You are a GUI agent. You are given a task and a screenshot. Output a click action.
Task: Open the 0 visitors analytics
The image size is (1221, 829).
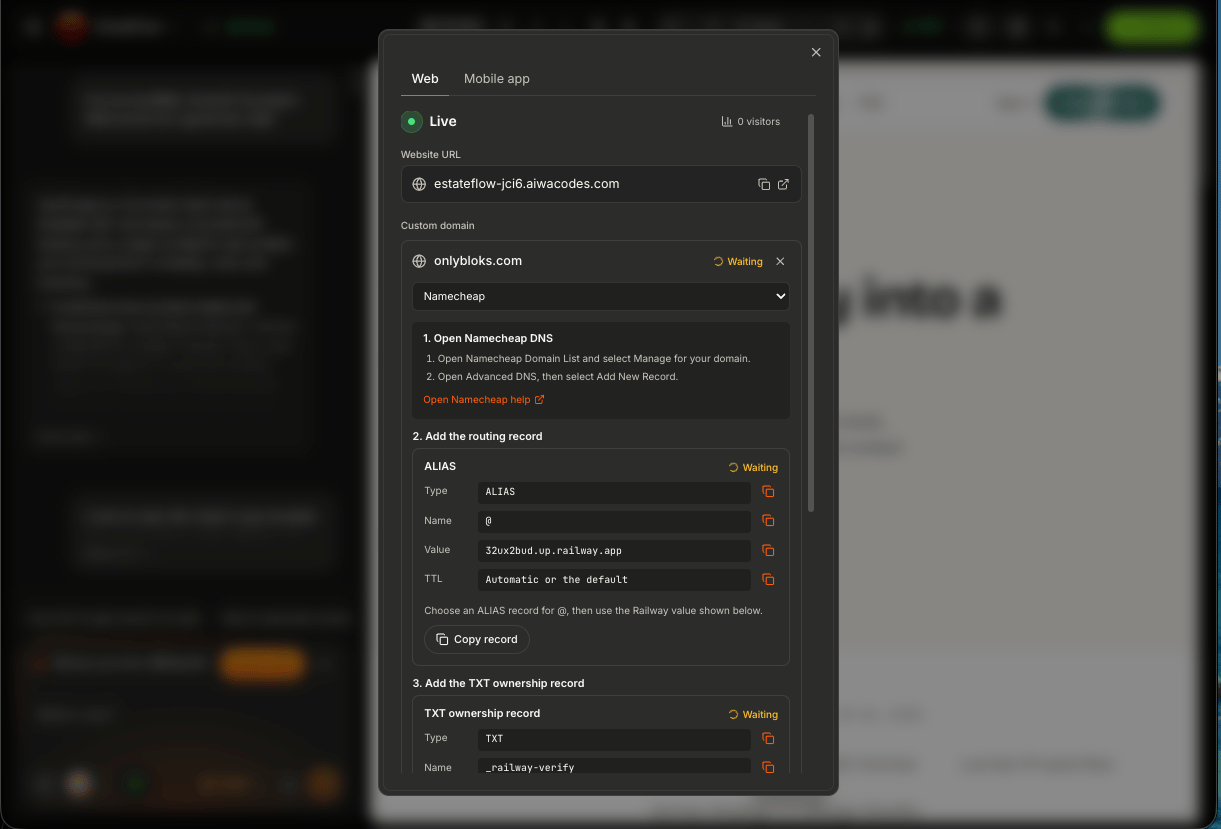click(751, 121)
